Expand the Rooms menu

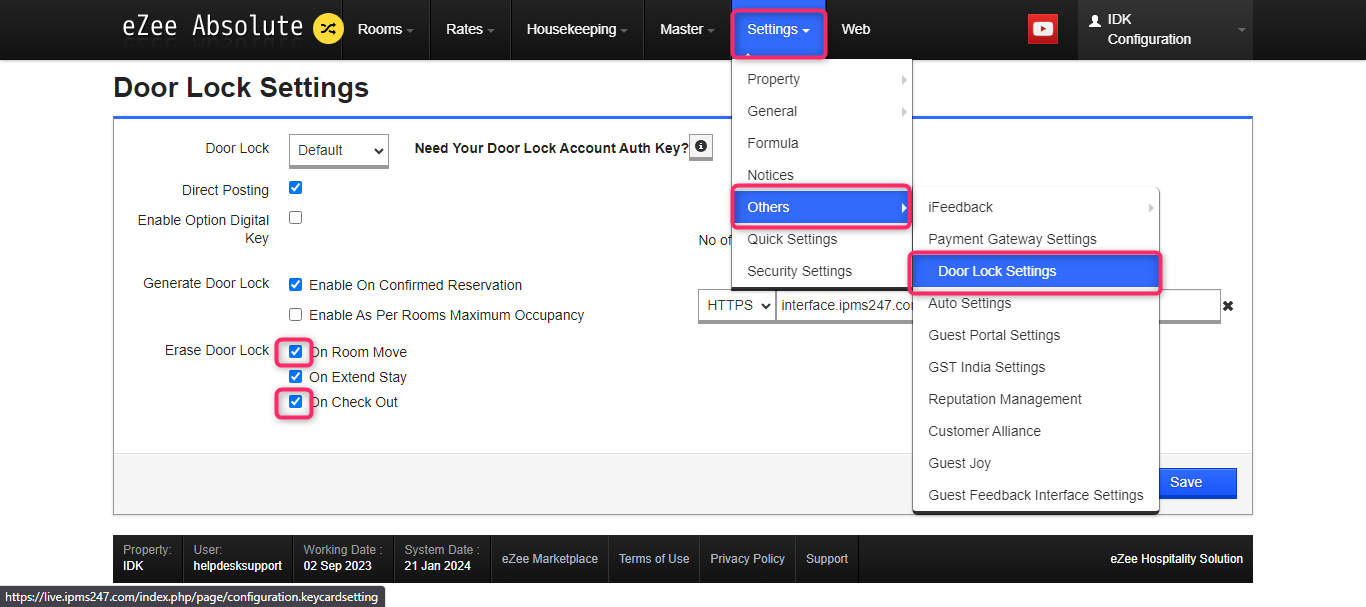coord(385,29)
